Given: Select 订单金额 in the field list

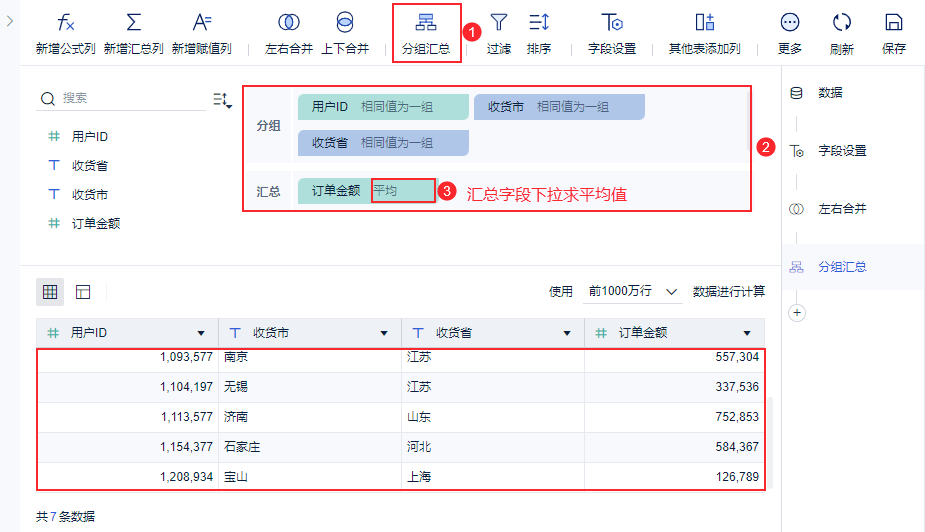Looking at the screenshot, I should click(96, 224).
